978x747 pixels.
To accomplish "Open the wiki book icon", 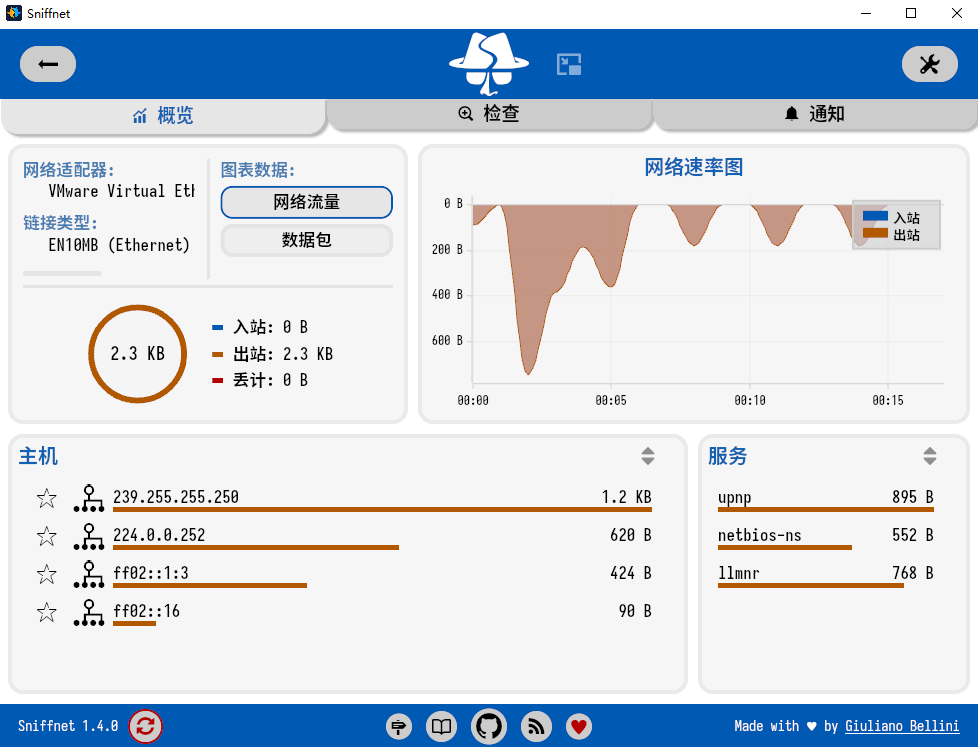I will pos(441,727).
